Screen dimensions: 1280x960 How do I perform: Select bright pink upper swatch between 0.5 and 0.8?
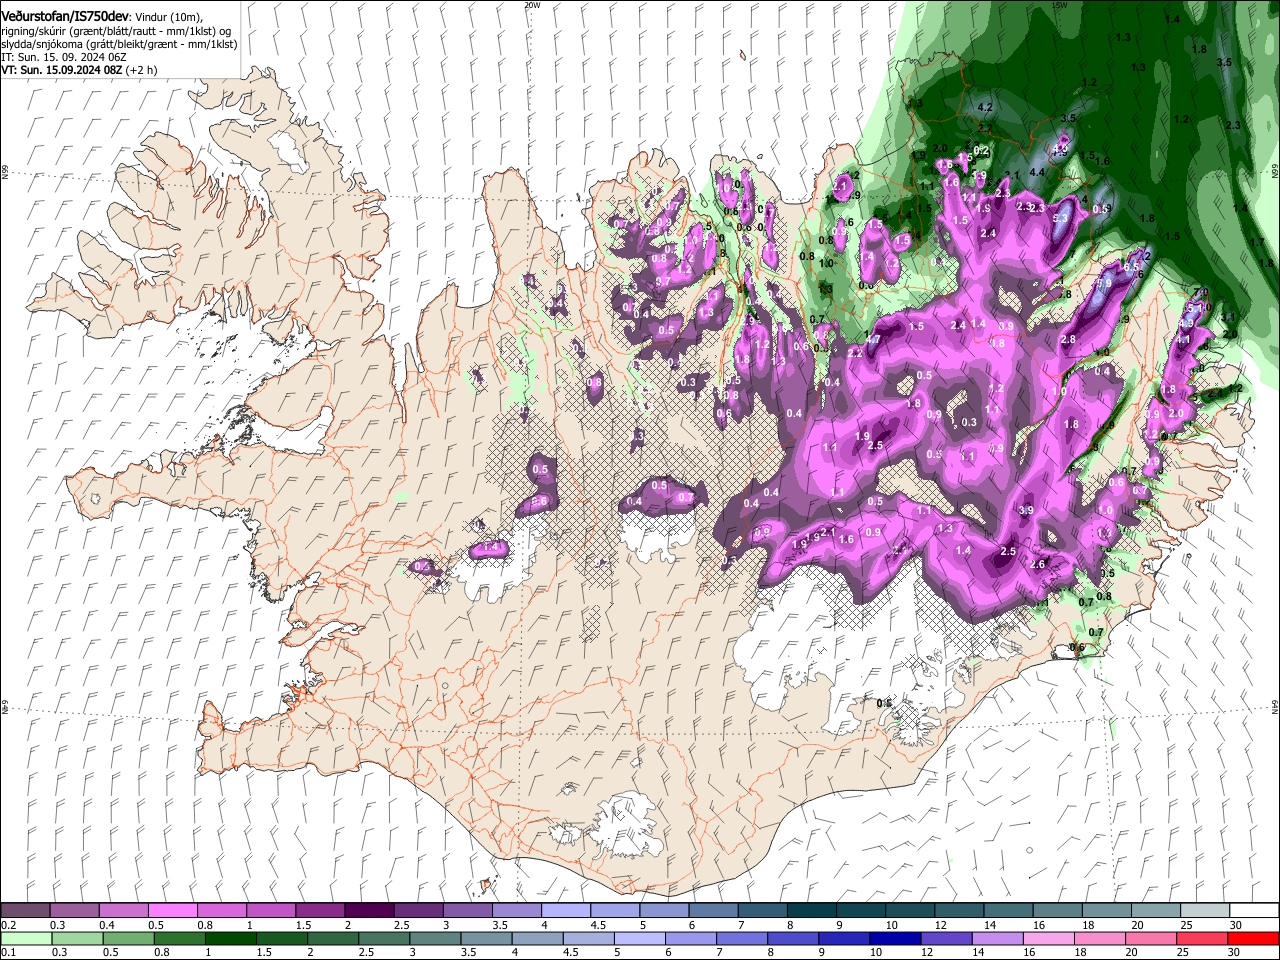173,911
